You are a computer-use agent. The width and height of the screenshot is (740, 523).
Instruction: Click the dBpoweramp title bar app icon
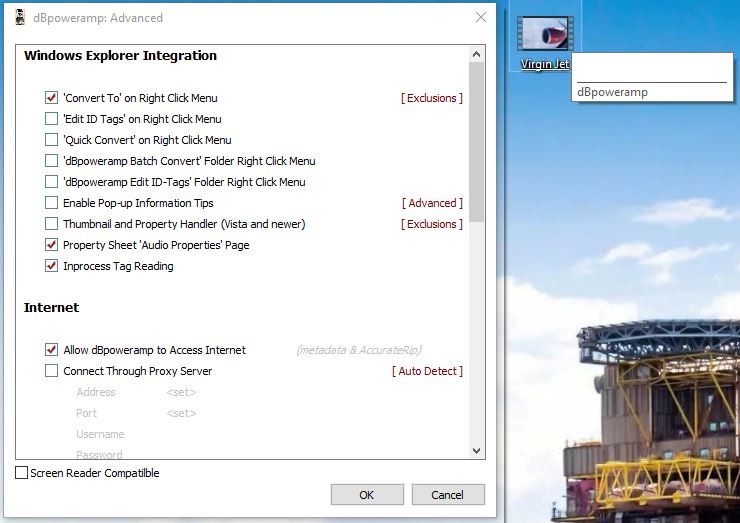click(19, 17)
